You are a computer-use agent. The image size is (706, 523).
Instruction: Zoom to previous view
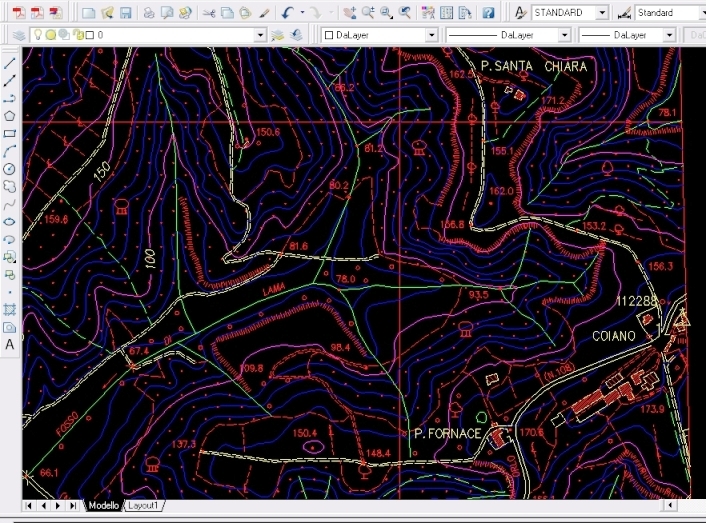[x=405, y=13]
